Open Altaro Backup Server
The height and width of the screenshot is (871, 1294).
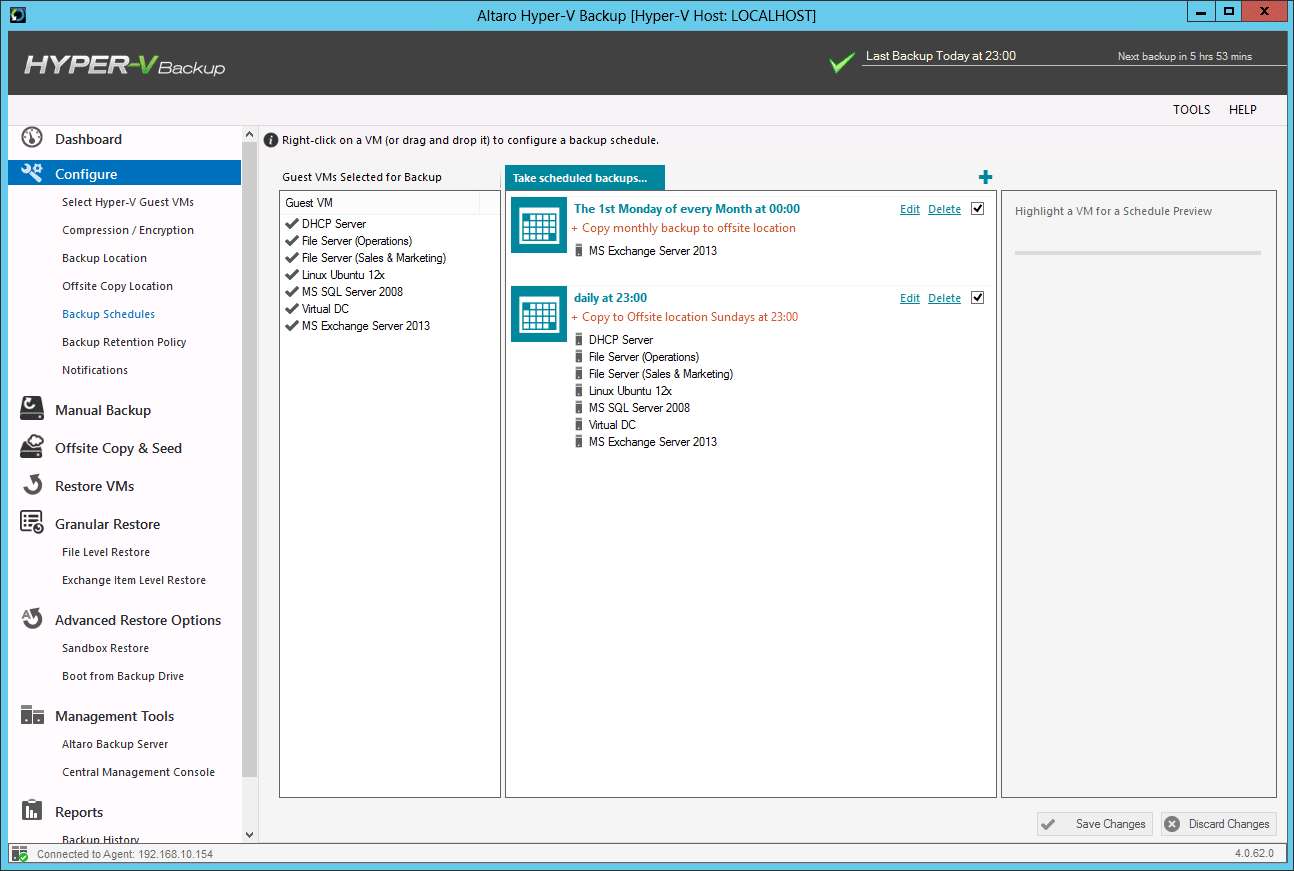115,744
